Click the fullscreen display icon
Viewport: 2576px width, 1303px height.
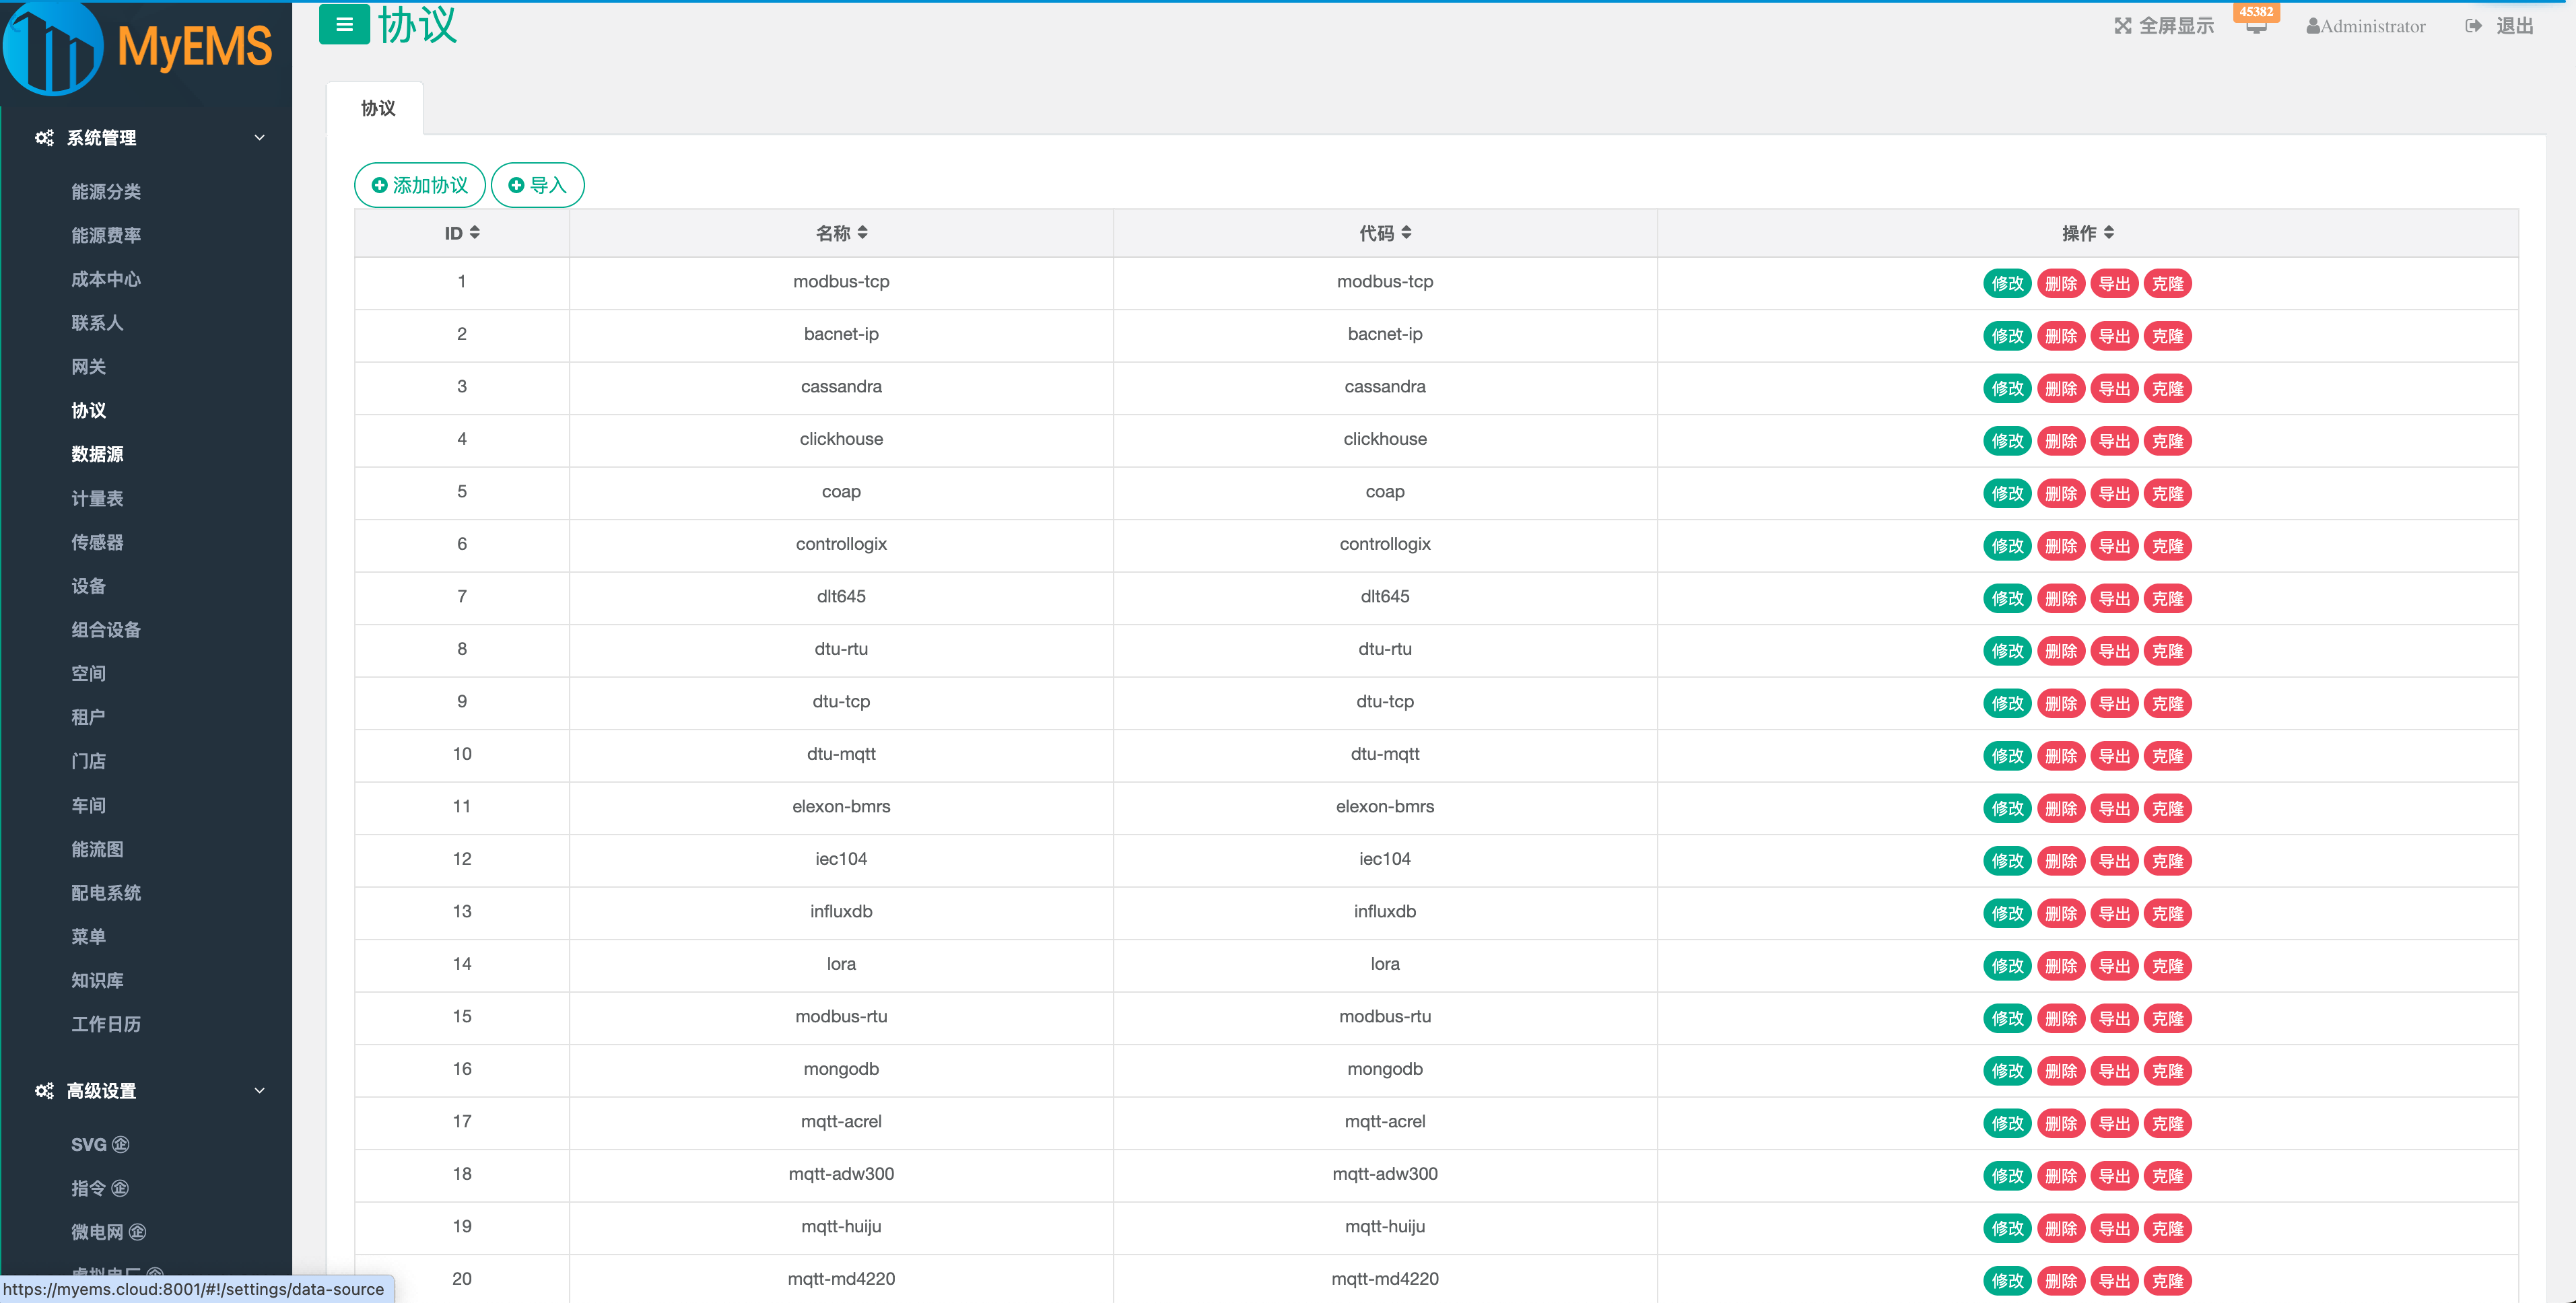pos(2122,26)
